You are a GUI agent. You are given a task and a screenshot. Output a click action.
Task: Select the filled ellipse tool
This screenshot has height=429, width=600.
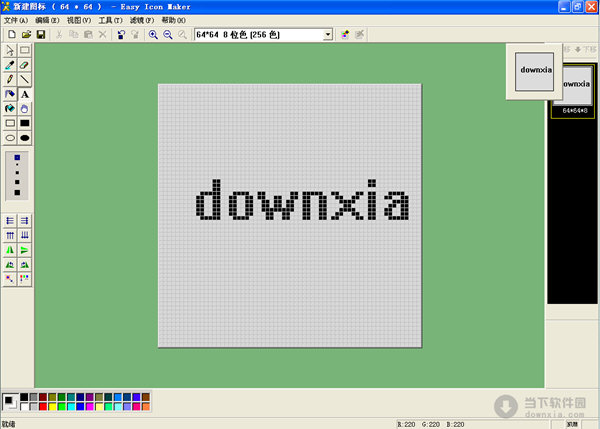pos(24,138)
